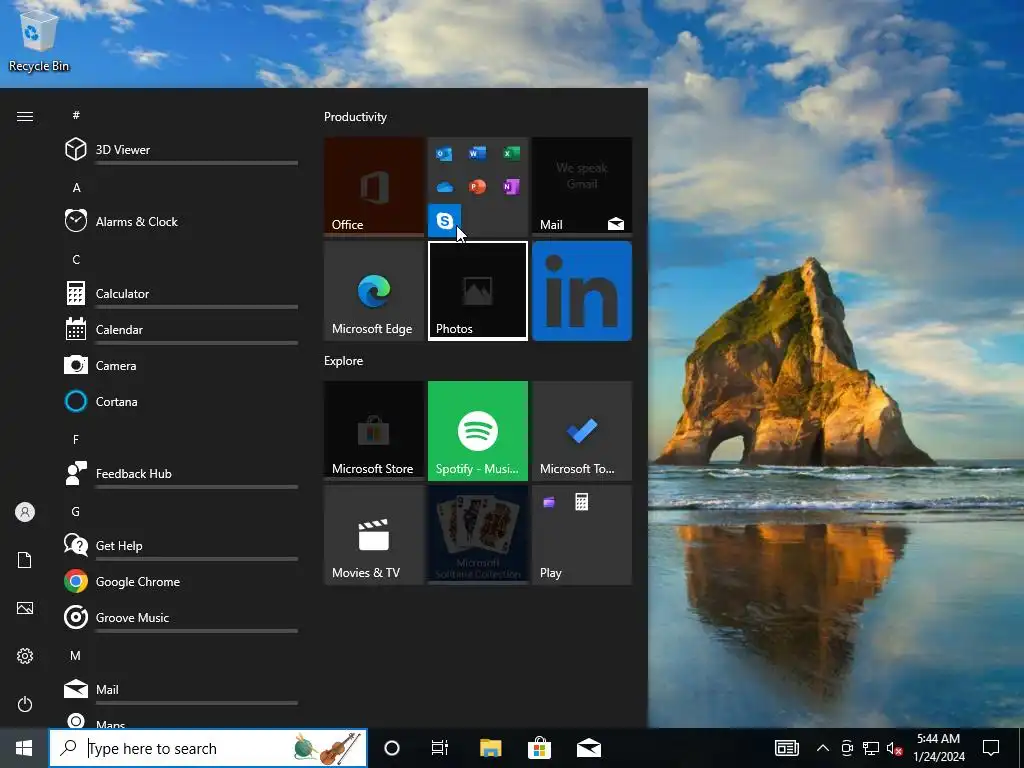The image size is (1024, 768).
Task: Click the letter M section header
Action: click(76, 655)
